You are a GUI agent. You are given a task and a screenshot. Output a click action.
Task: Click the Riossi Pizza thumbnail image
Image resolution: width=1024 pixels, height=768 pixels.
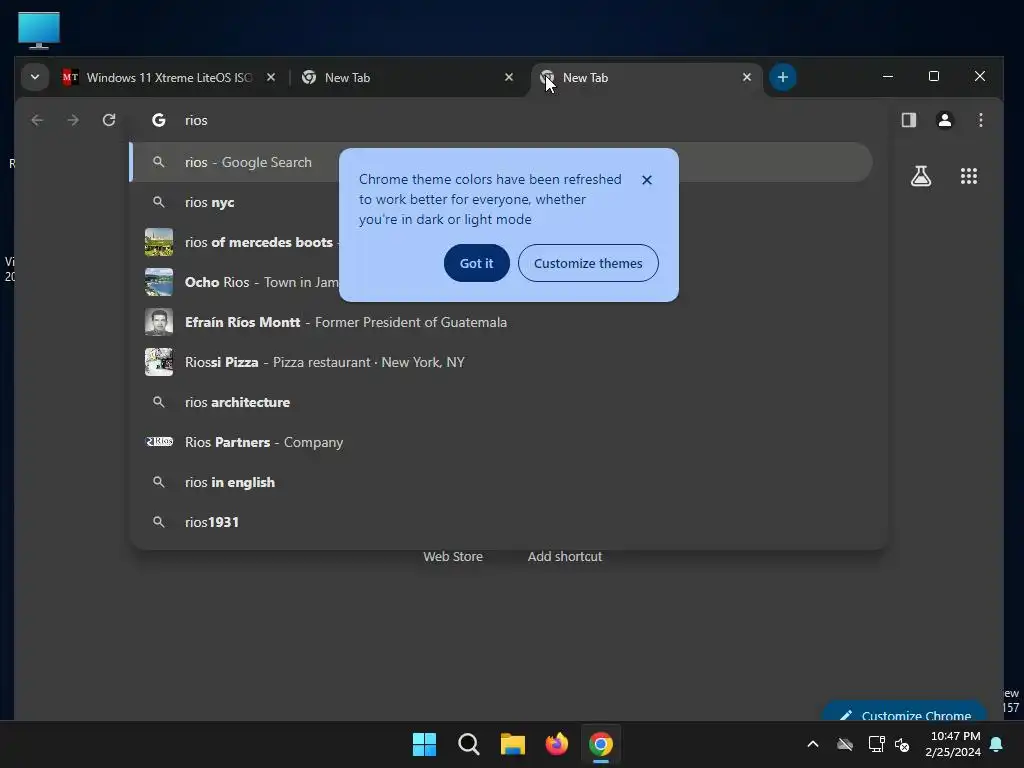pos(159,362)
